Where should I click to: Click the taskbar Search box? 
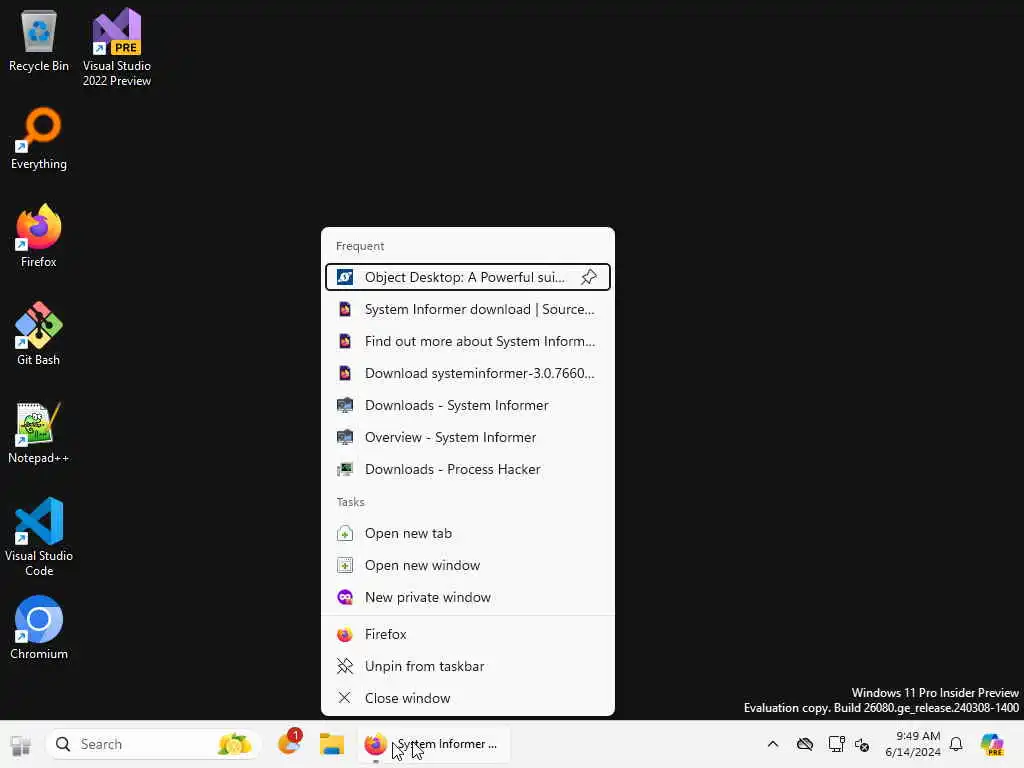coord(152,744)
